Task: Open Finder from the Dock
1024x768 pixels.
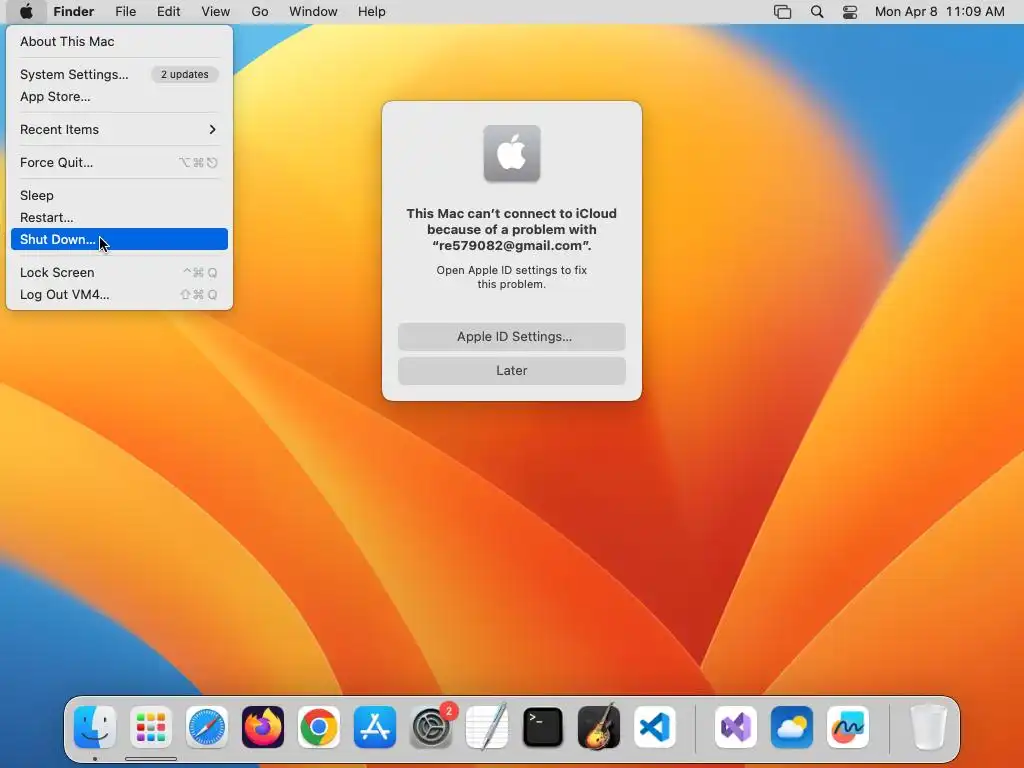Action: coord(95,727)
